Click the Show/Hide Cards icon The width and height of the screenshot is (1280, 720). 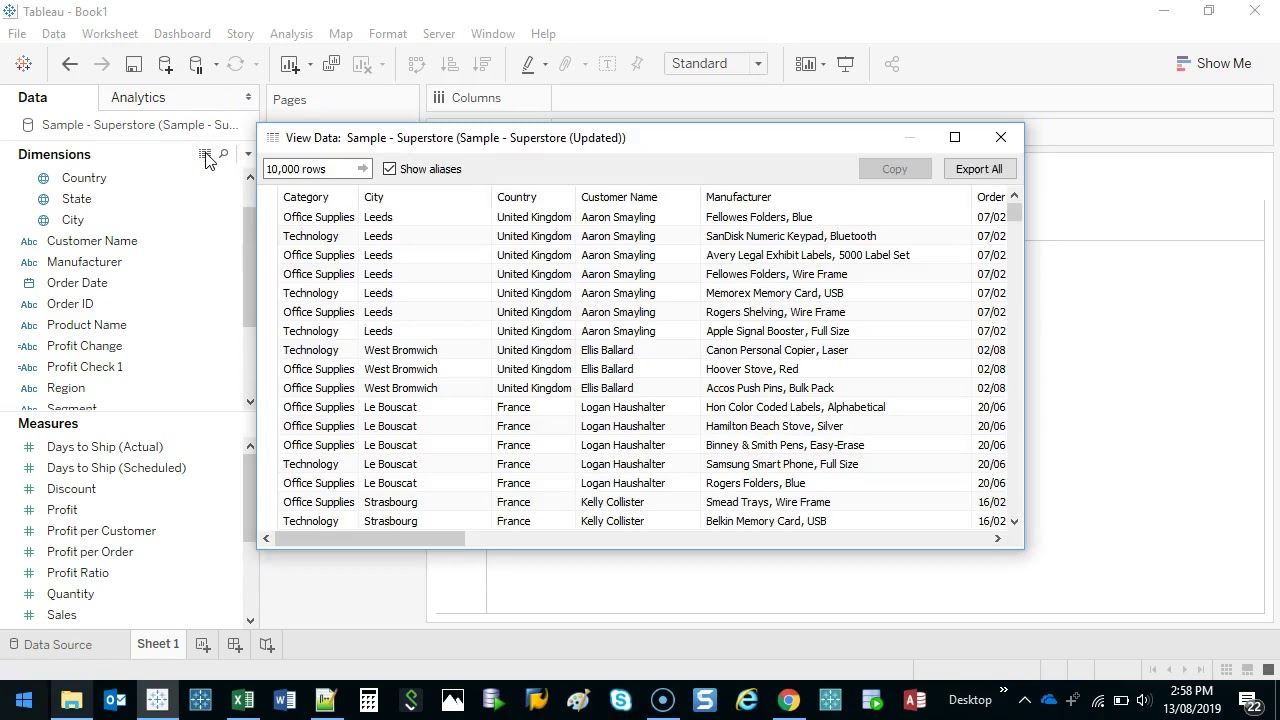pyautogui.click(x=805, y=64)
